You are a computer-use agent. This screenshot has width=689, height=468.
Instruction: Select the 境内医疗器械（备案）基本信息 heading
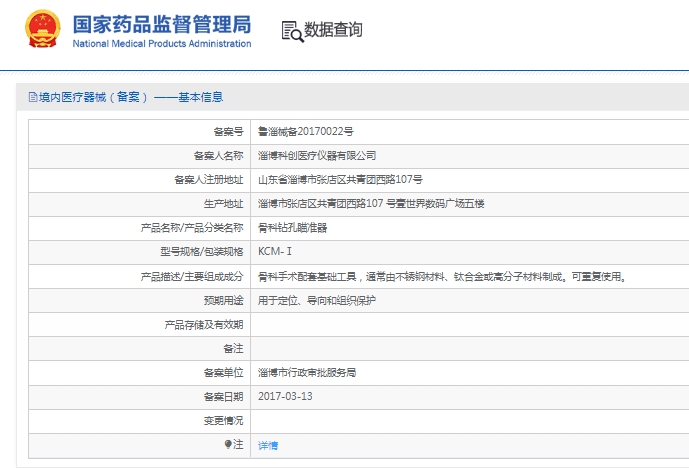pyautogui.click(x=131, y=97)
